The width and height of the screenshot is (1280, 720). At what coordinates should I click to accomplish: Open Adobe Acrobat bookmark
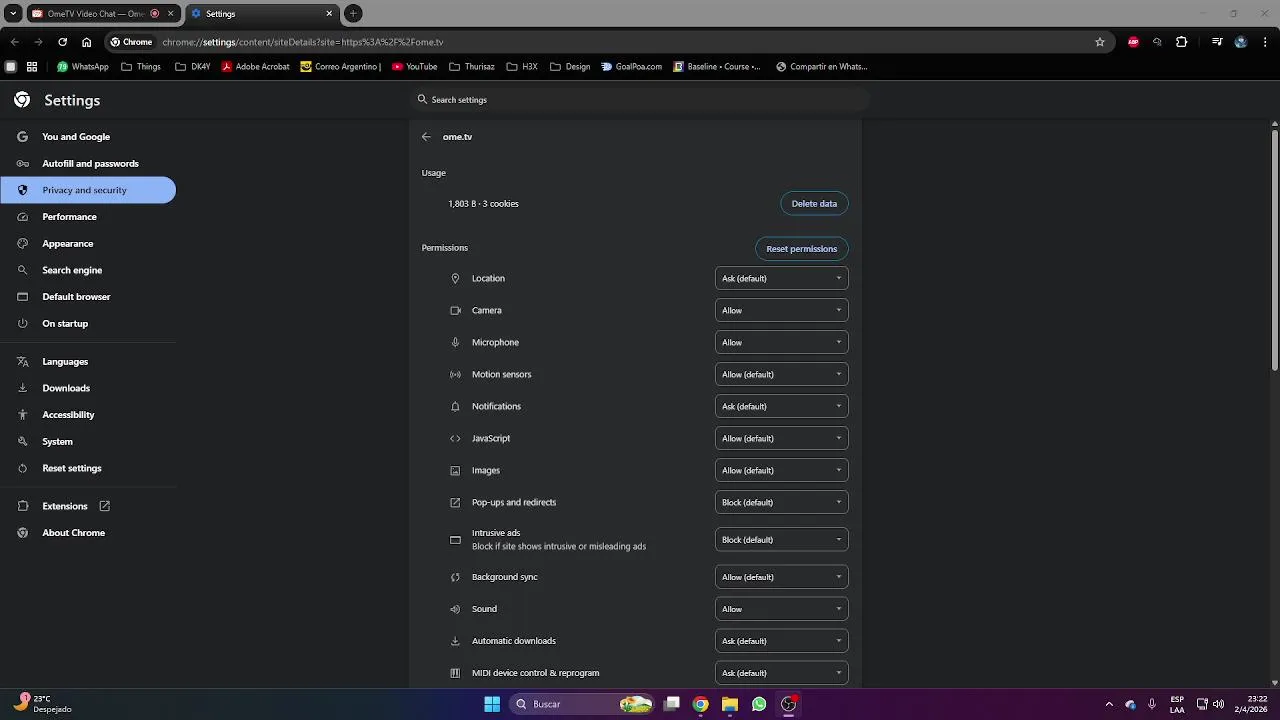point(256,67)
